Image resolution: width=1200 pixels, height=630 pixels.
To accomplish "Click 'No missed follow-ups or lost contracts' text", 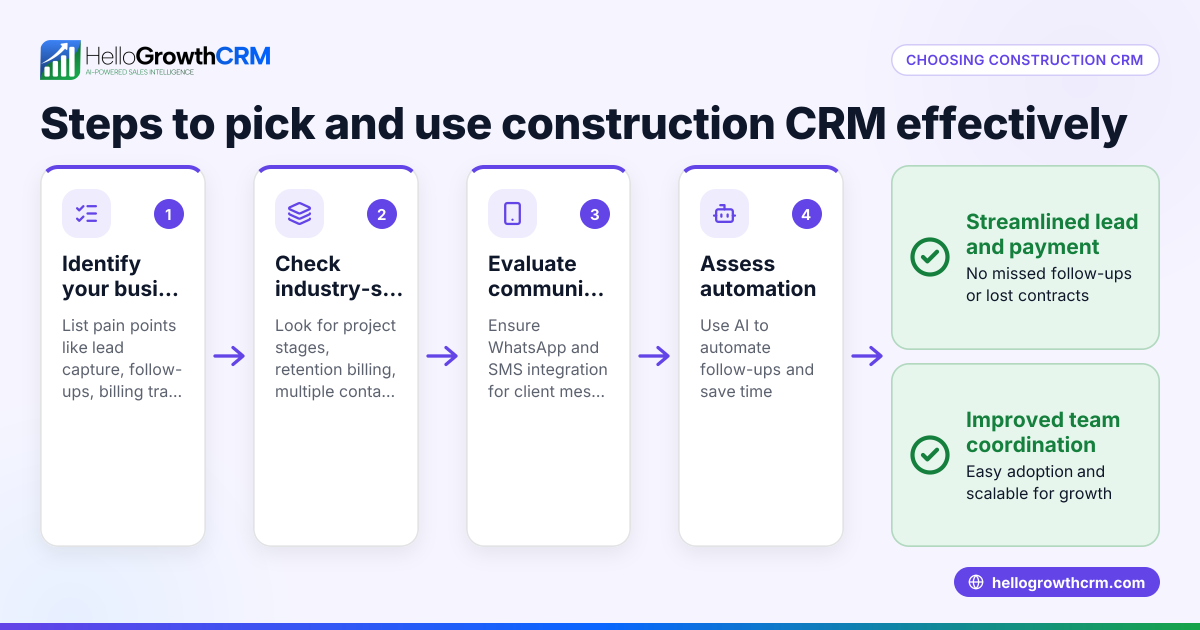I will tap(1049, 284).
